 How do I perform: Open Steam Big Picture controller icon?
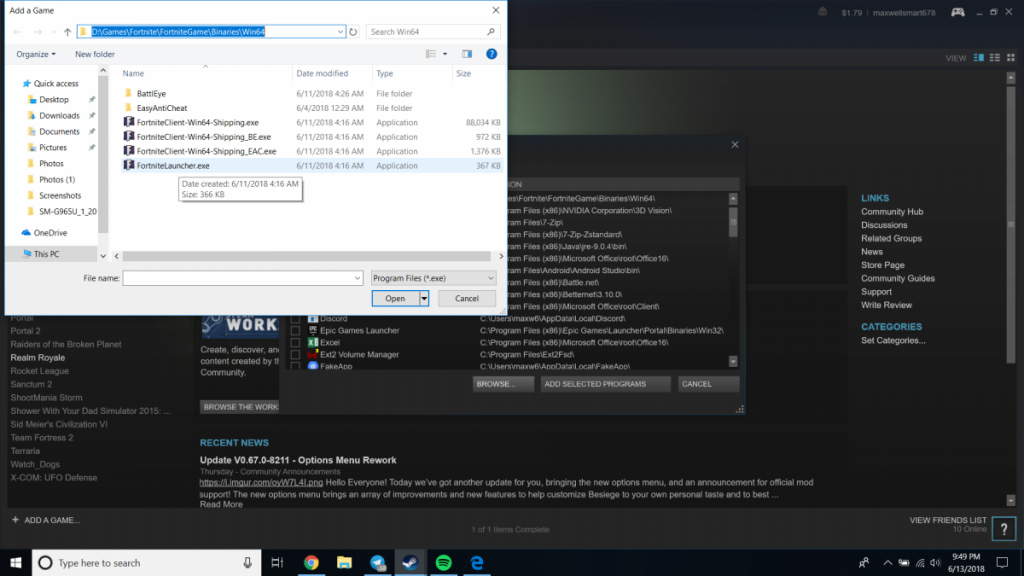[957, 12]
